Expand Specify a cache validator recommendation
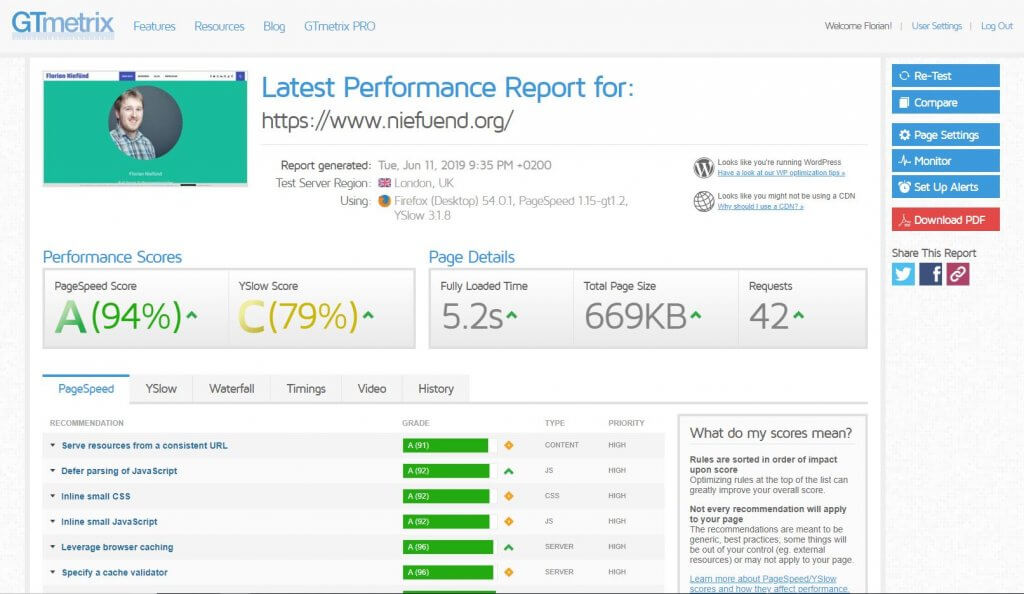The width and height of the screenshot is (1024, 594). [x=114, y=572]
